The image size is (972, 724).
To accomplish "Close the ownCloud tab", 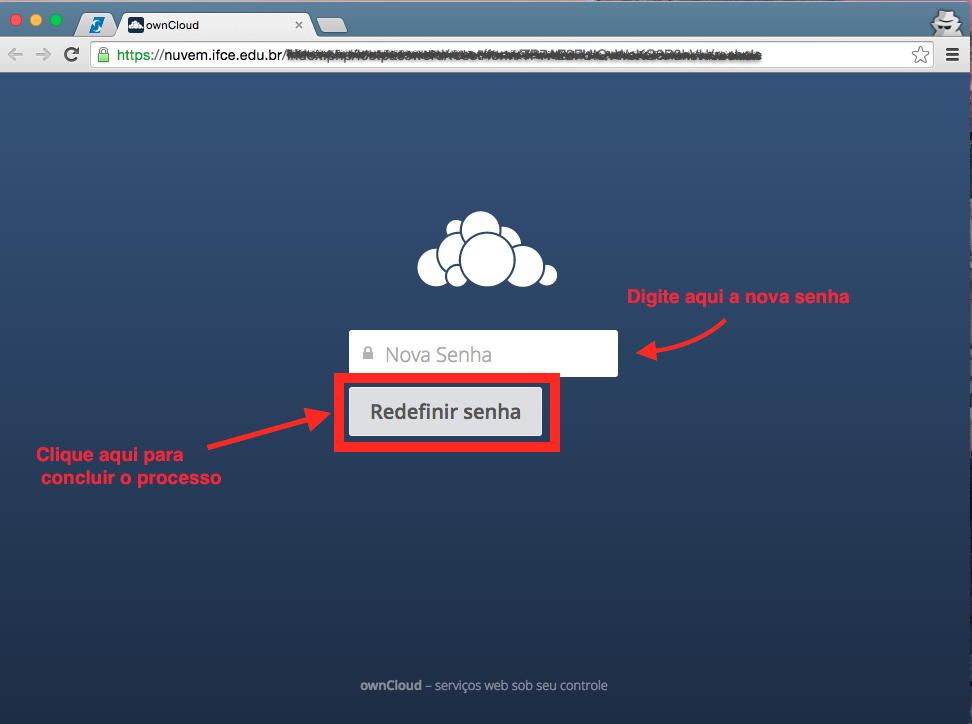I will 299,25.
